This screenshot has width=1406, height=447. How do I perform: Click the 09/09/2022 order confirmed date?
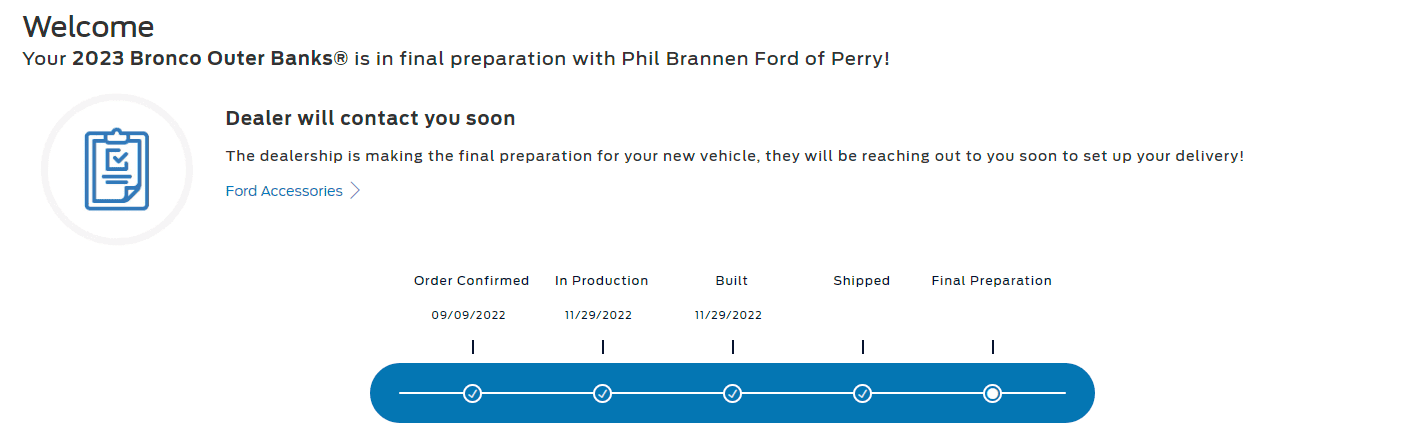(x=469, y=315)
